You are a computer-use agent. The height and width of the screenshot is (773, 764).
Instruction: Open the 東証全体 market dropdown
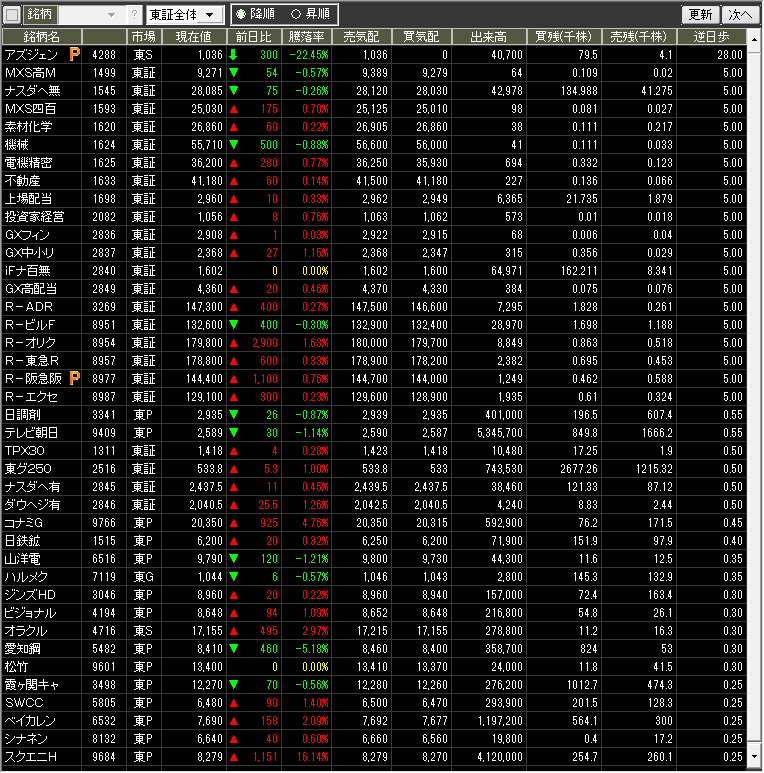[x=185, y=15]
